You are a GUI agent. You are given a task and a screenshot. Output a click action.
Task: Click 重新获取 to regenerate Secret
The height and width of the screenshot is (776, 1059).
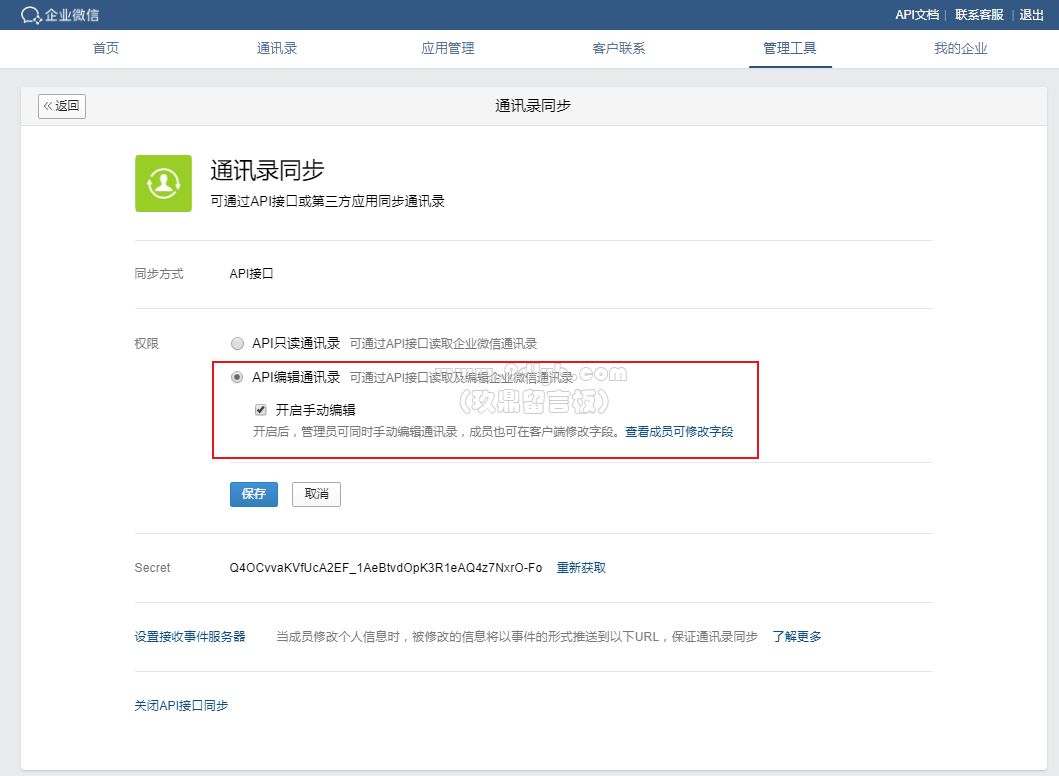coord(581,568)
